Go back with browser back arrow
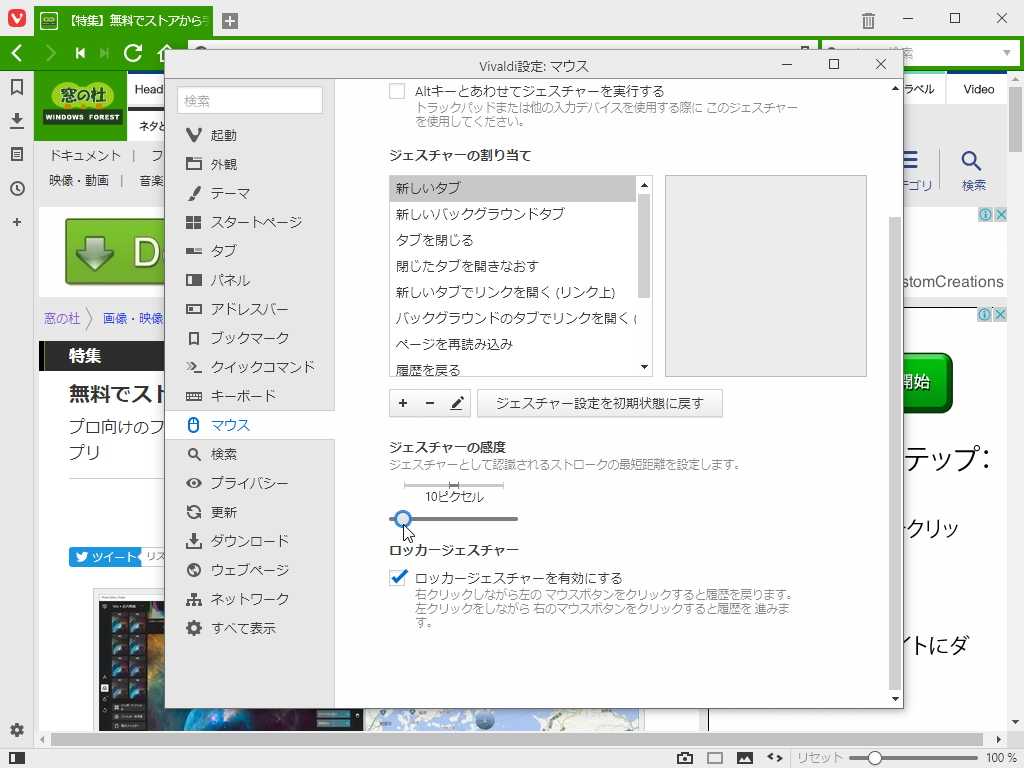Viewport: 1024px width, 768px height. click(18, 53)
